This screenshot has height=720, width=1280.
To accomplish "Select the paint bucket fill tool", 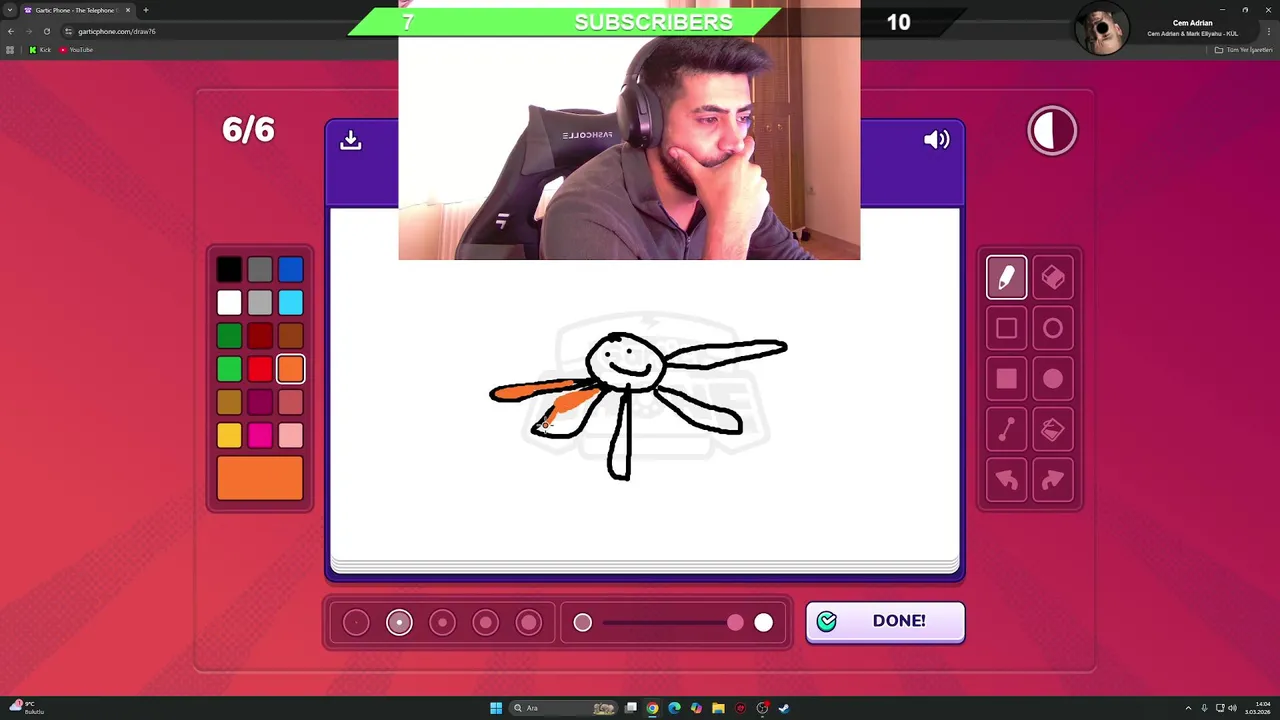I will (1053, 430).
